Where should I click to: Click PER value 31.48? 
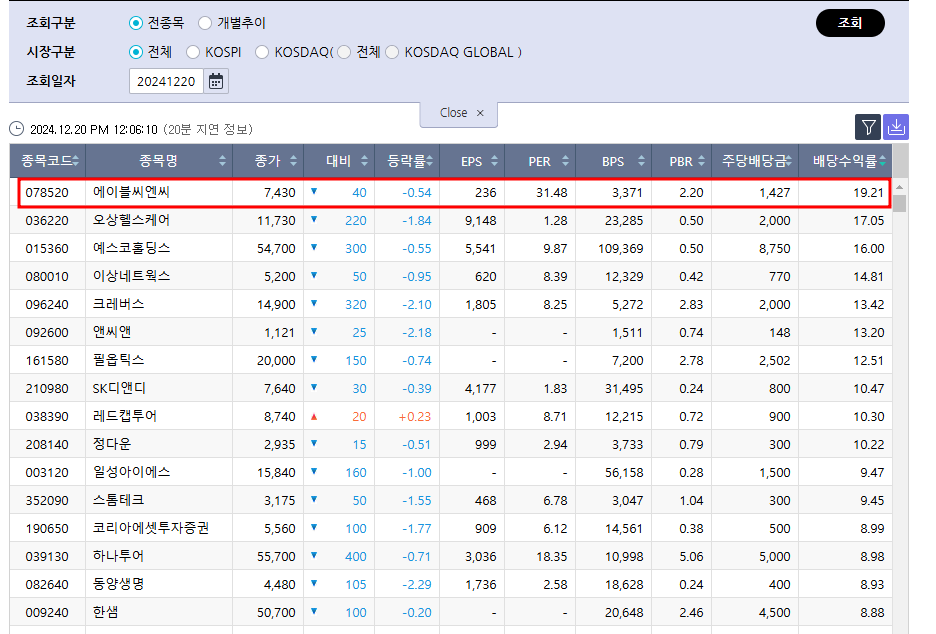[x=552, y=193]
